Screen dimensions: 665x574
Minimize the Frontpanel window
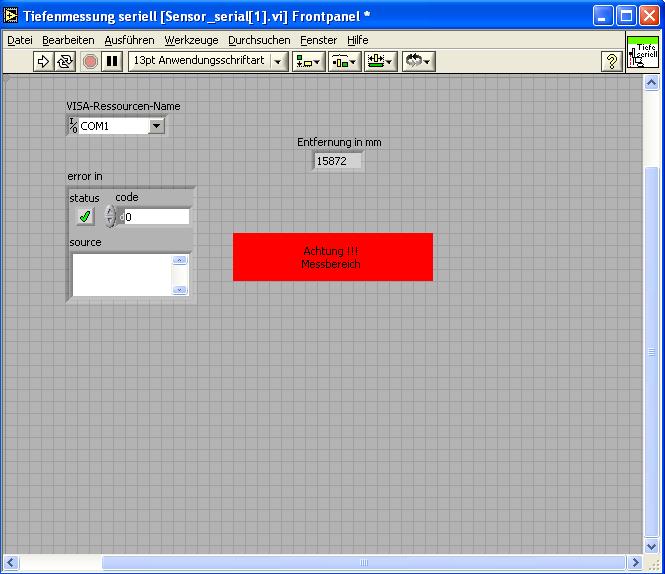pos(603,16)
